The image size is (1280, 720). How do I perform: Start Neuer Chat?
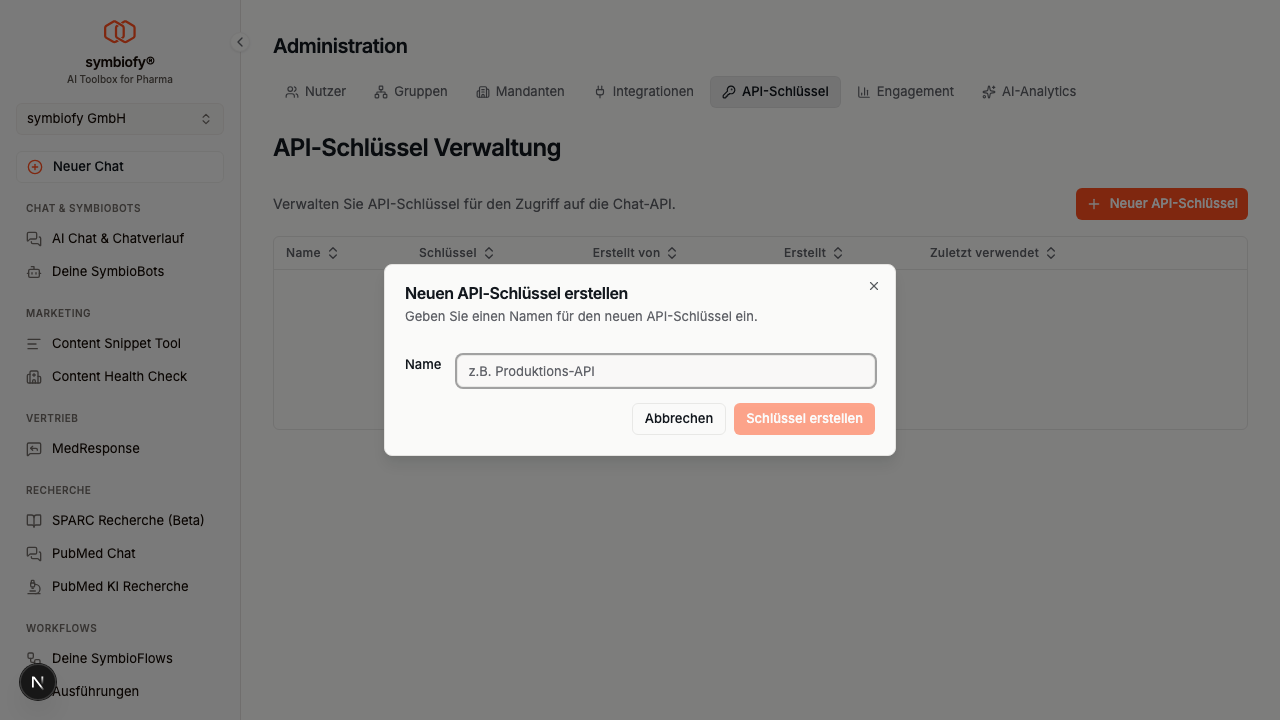tap(119, 166)
